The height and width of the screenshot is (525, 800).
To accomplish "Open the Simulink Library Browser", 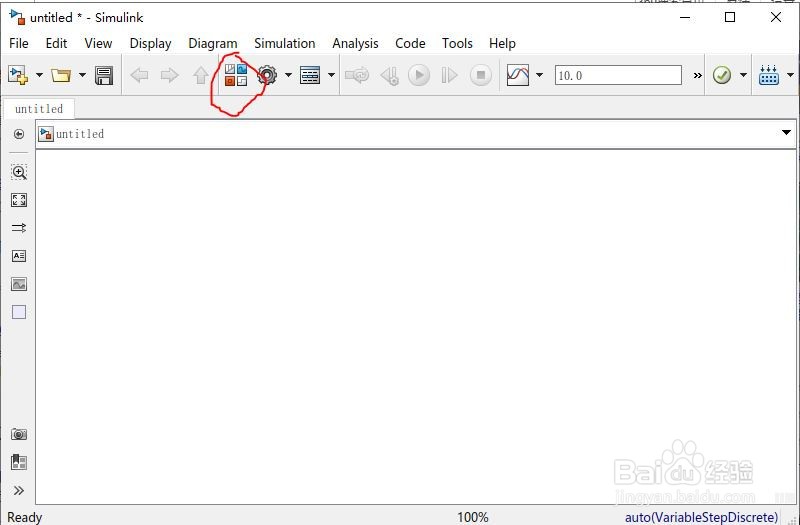I will click(236, 75).
